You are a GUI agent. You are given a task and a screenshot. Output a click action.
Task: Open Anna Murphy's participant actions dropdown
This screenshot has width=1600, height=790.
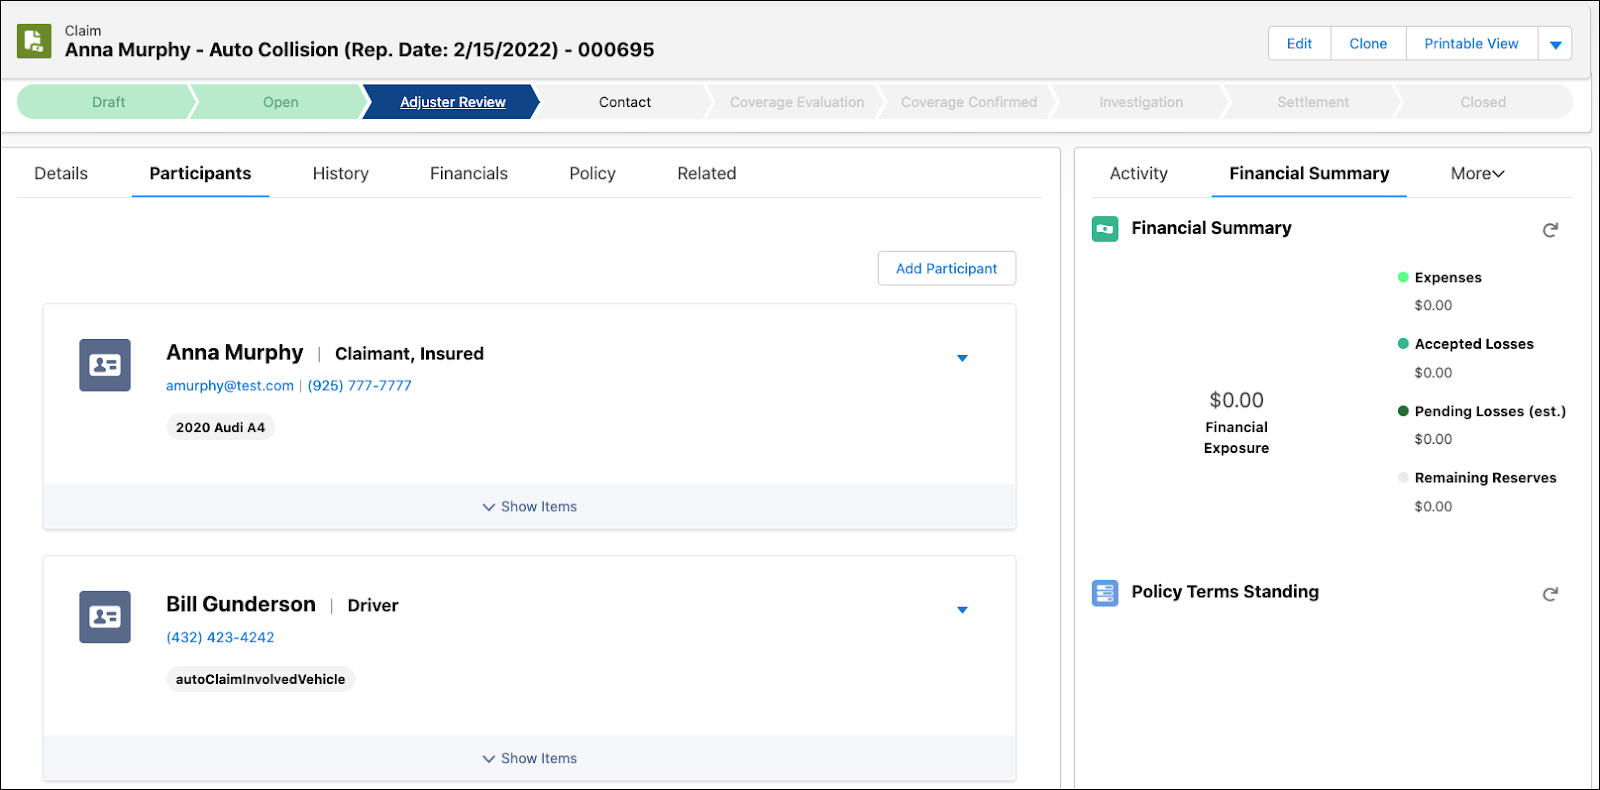pos(962,358)
